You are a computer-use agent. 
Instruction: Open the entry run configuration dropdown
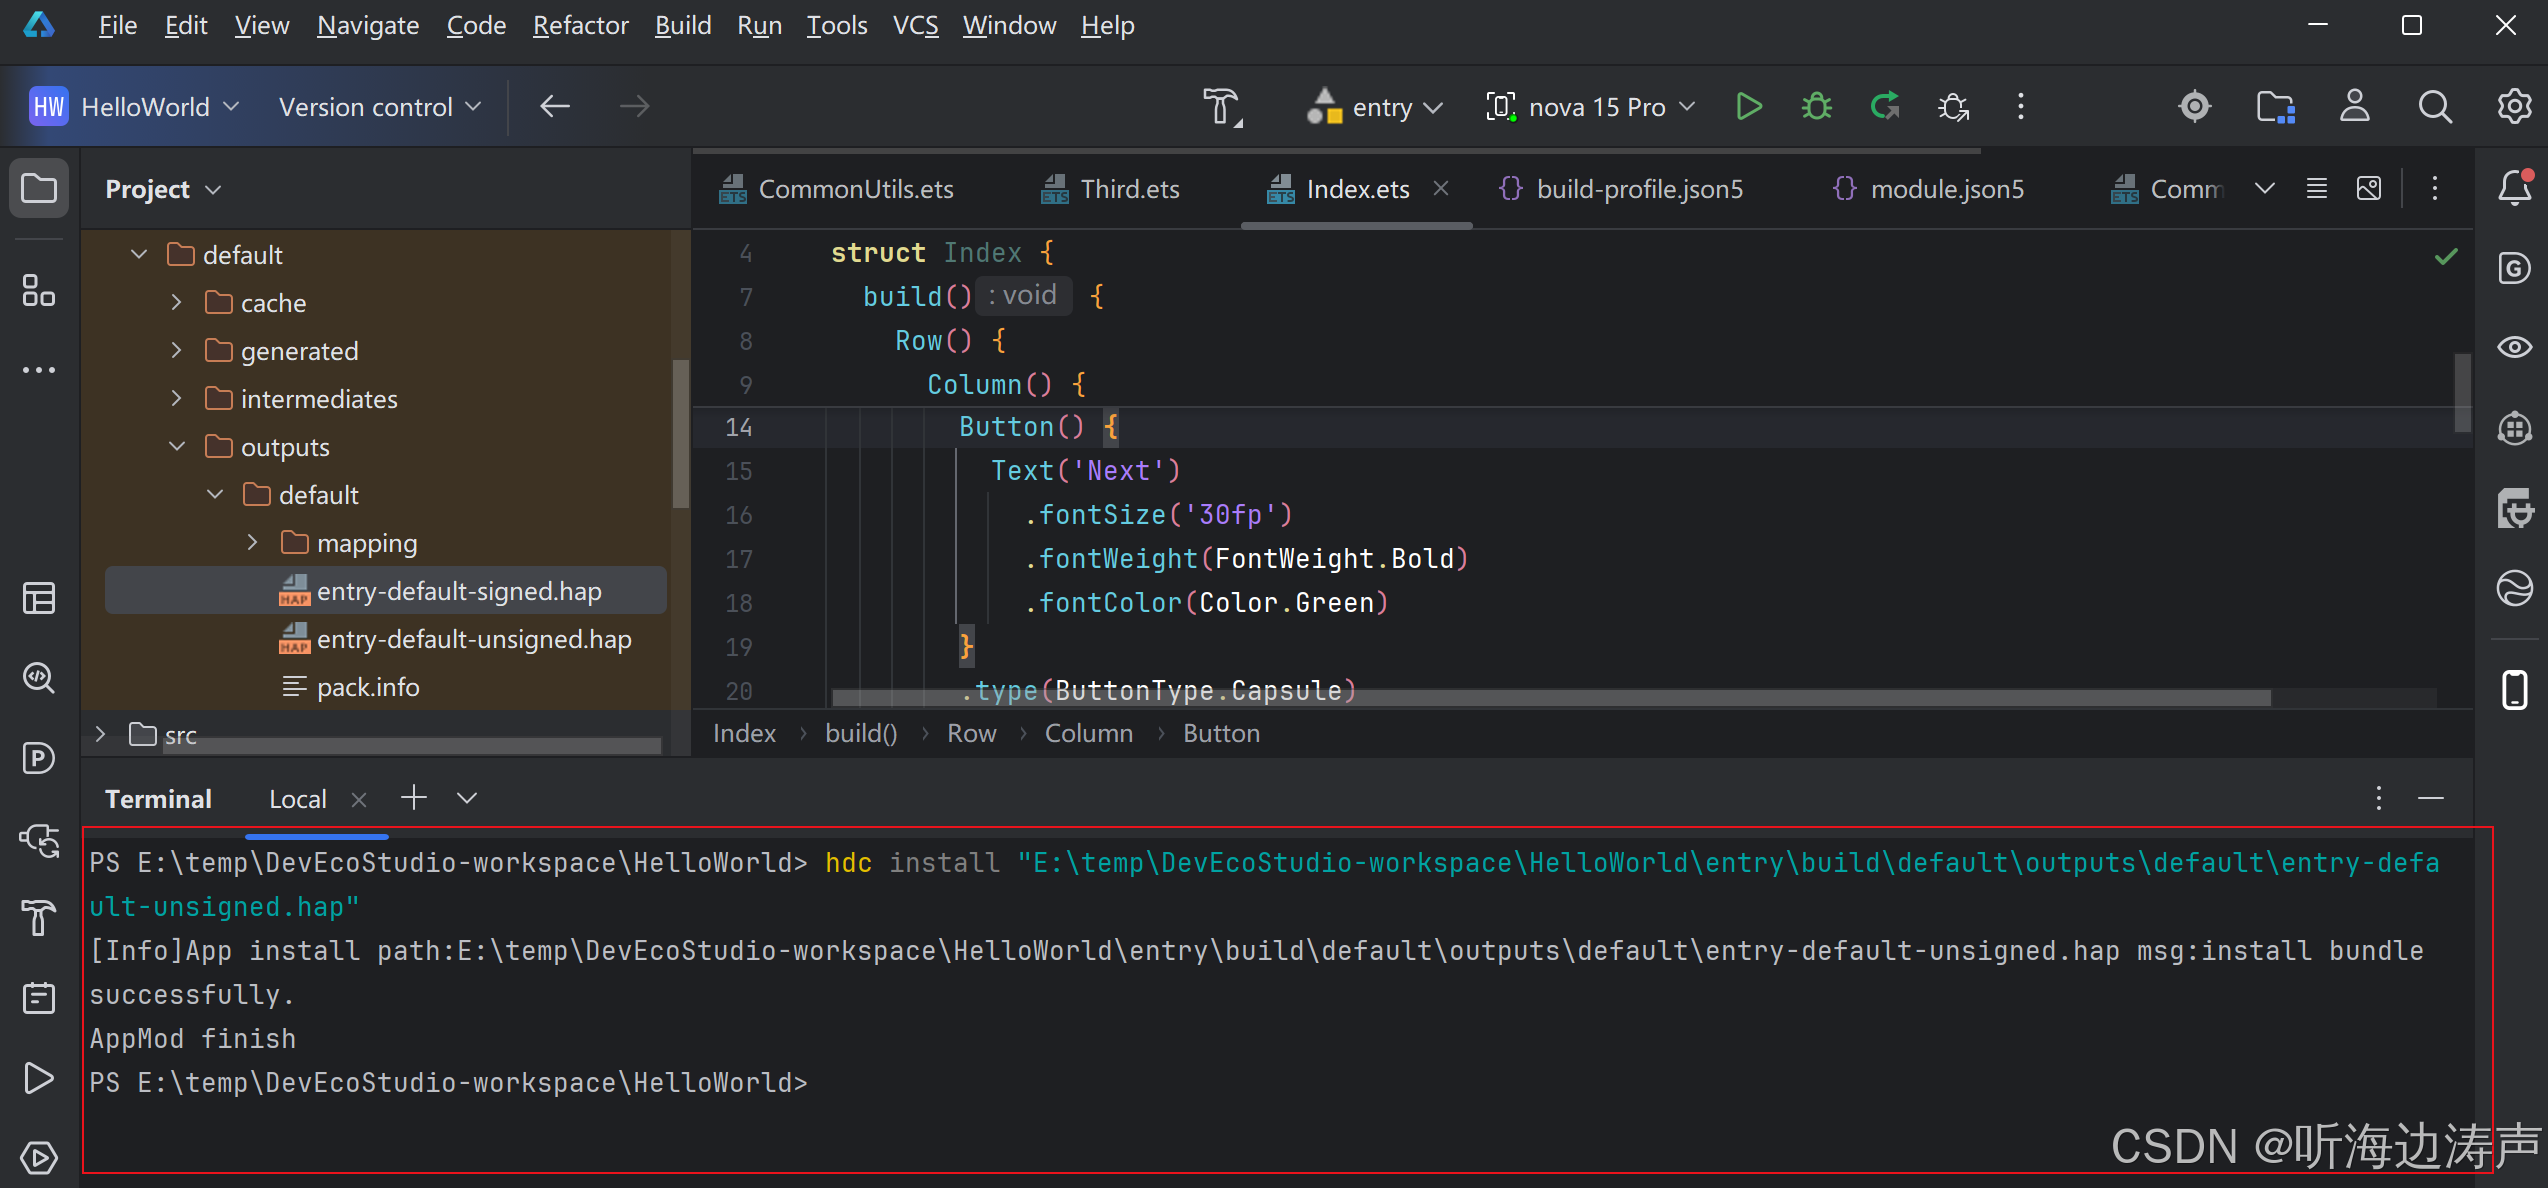1375,106
